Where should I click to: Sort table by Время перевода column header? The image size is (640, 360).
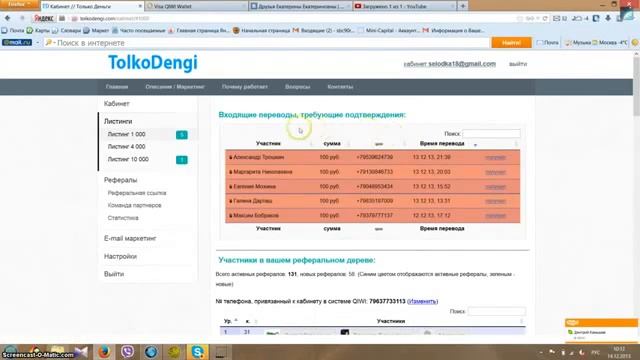[442, 144]
